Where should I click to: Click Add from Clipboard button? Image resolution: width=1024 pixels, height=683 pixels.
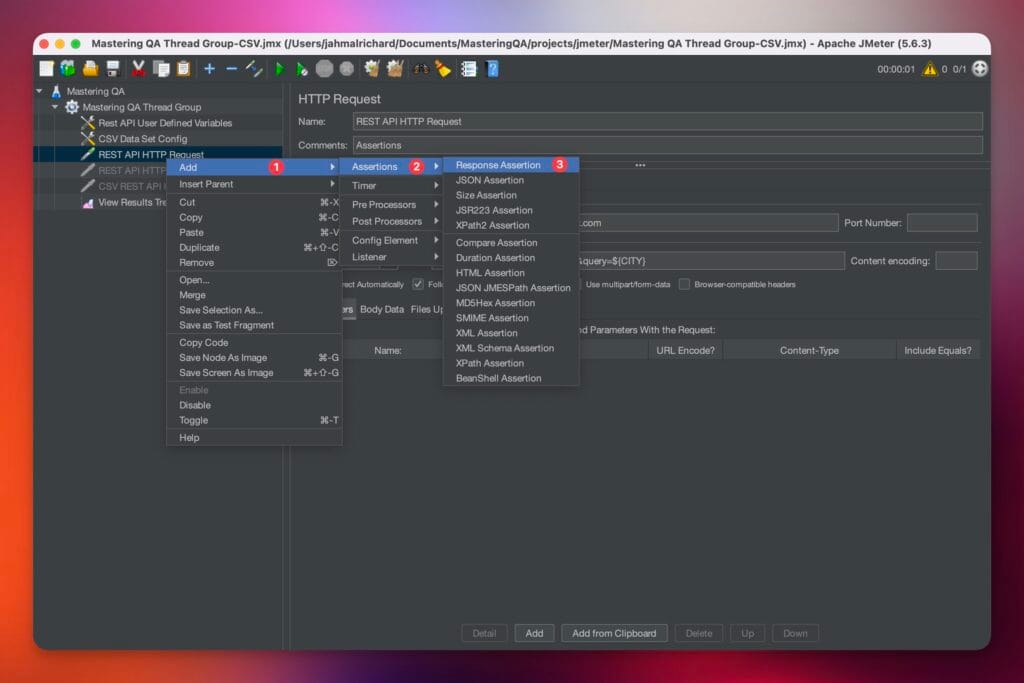tap(614, 633)
